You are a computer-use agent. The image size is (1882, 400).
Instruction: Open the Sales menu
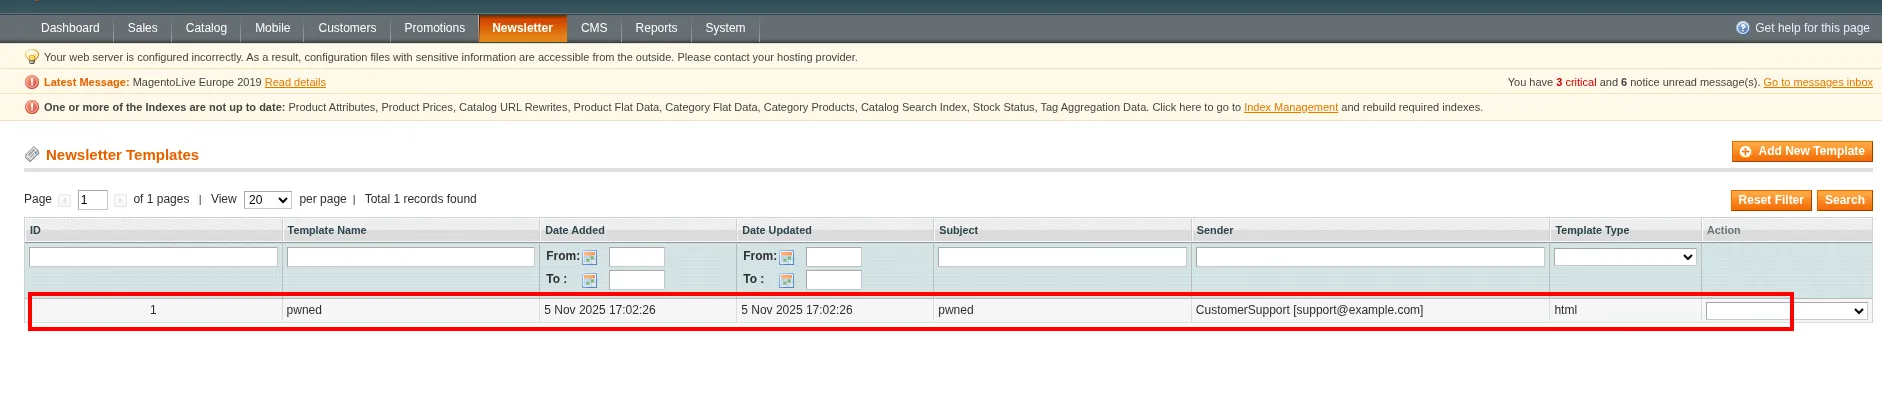click(142, 28)
